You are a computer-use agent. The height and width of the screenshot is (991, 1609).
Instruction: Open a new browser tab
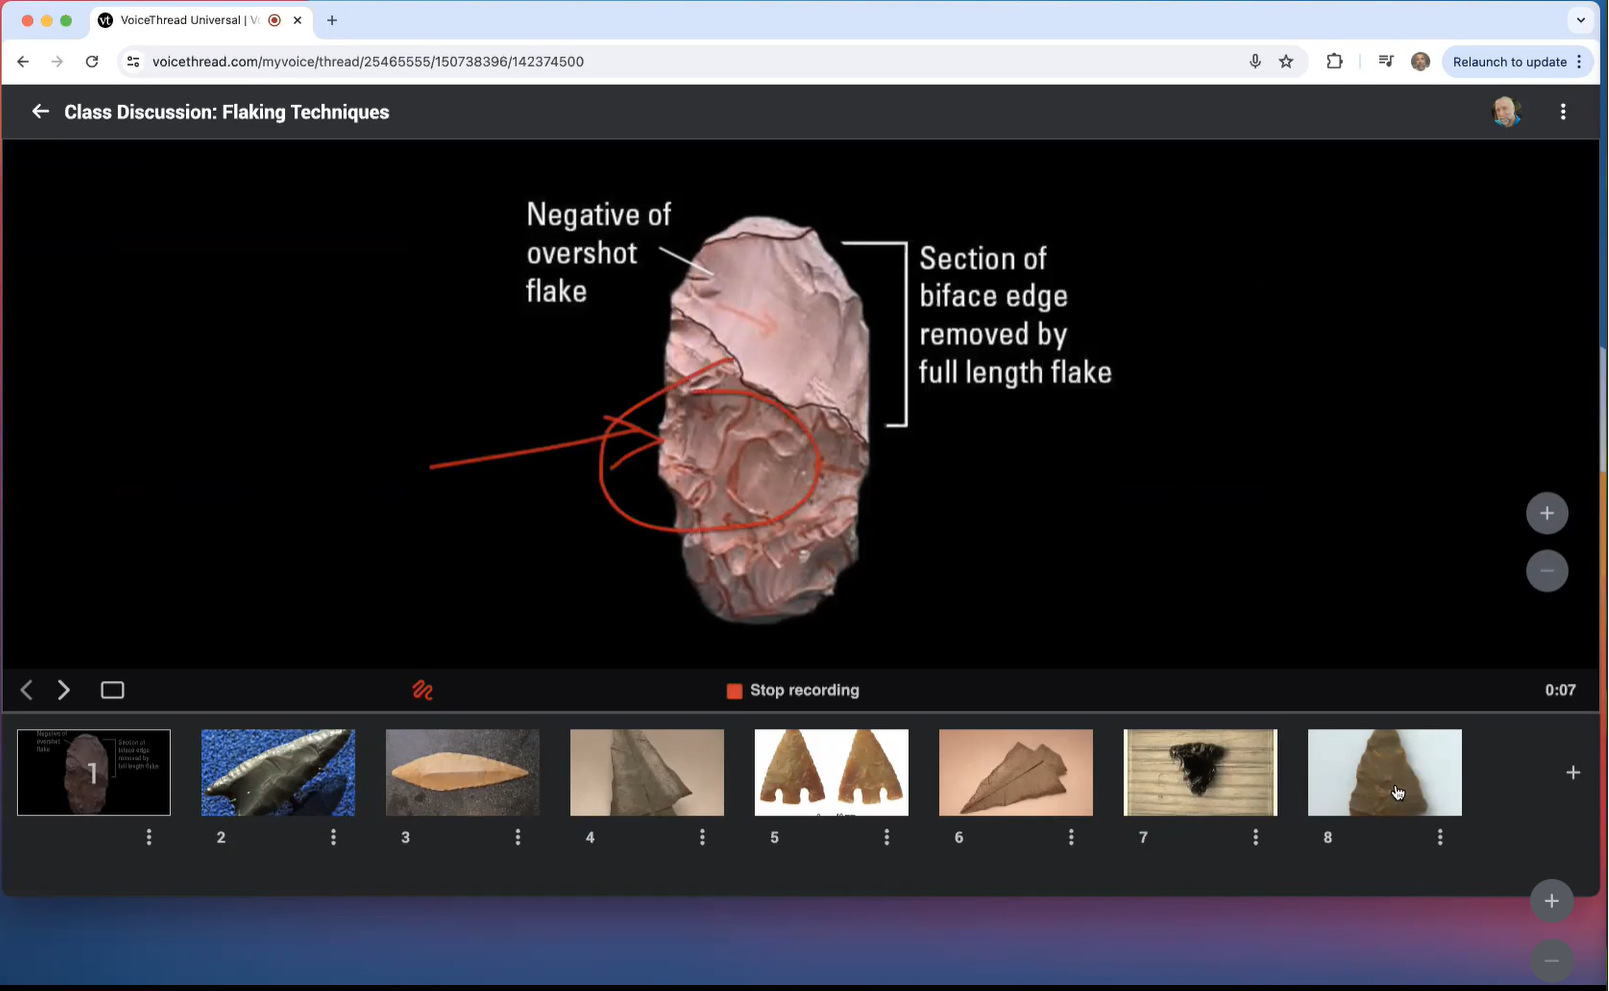click(332, 20)
